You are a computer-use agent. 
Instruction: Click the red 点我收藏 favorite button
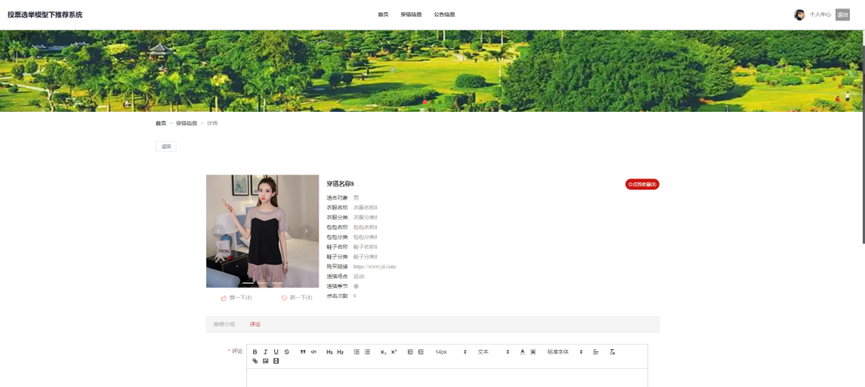[642, 184]
